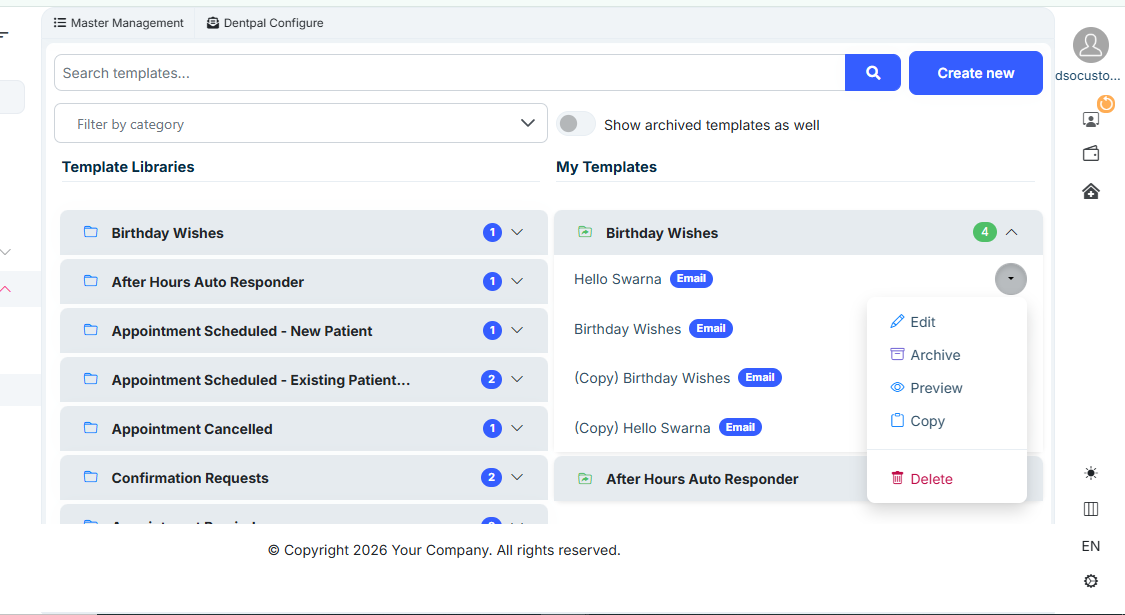Open the home icon in right sidebar
Image resolution: width=1125 pixels, height=615 pixels.
(x=1091, y=191)
